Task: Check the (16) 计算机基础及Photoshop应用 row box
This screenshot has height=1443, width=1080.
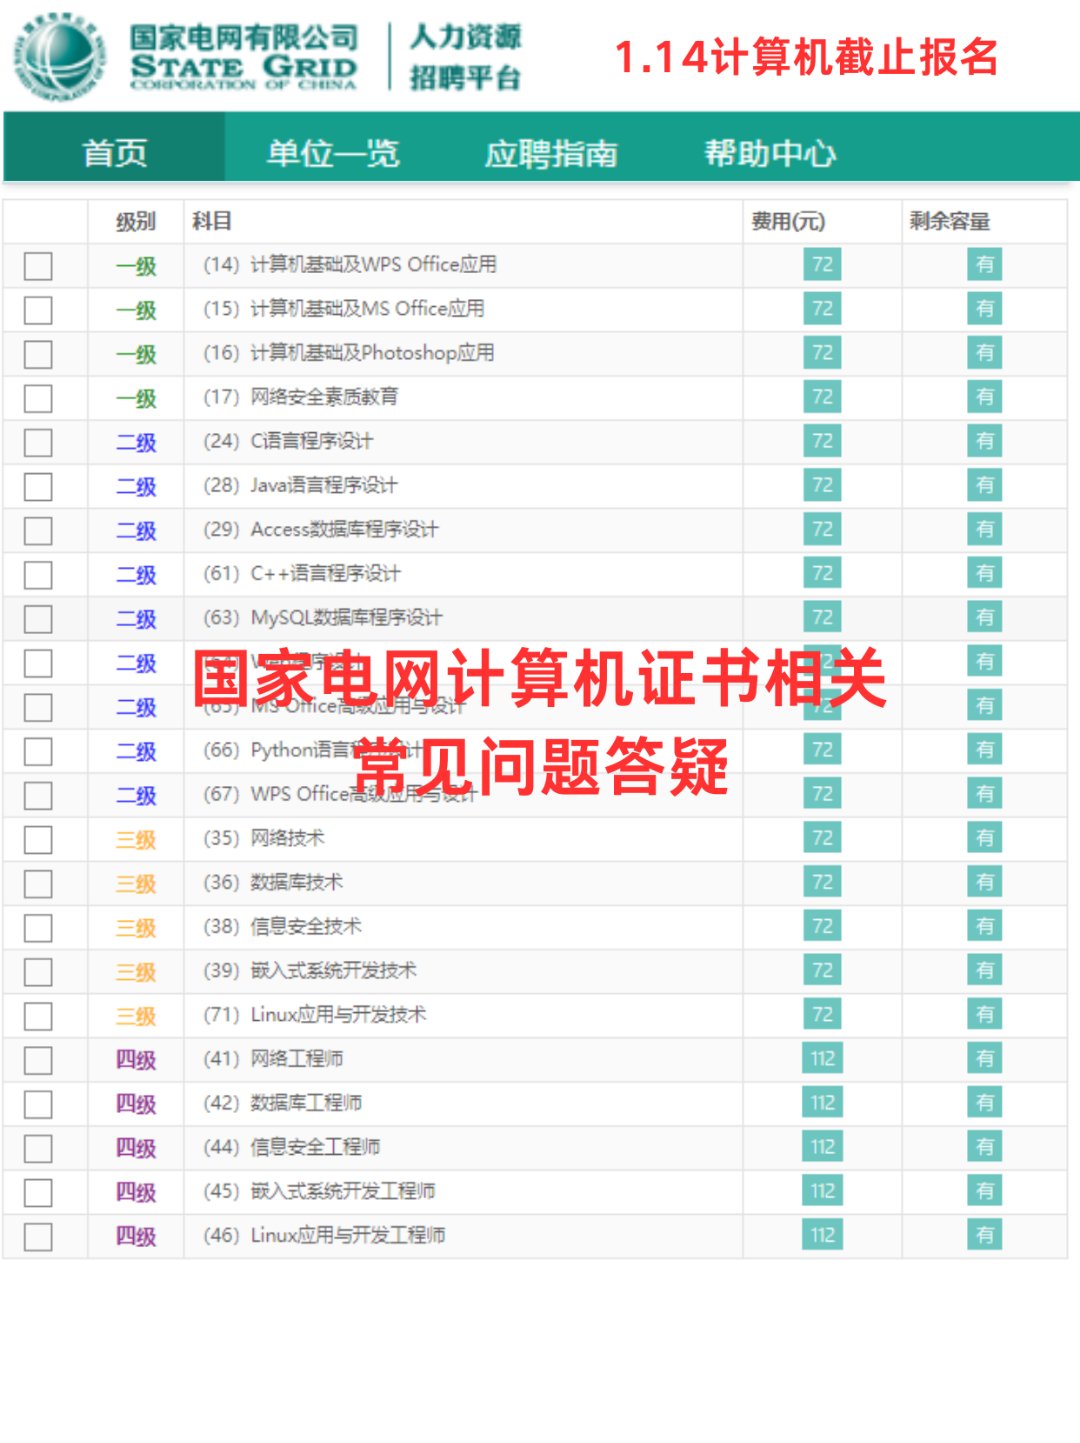Action: pyautogui.click(x=38, y=354)
